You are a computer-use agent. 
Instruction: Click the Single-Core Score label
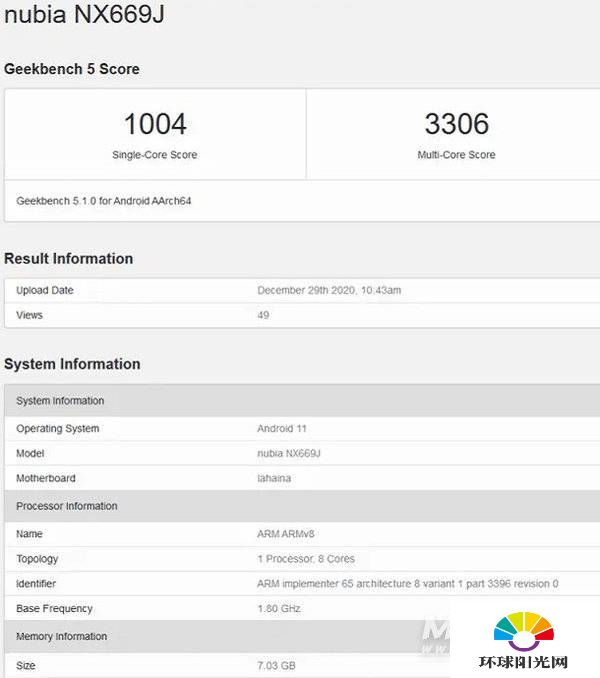coord(155,155)
